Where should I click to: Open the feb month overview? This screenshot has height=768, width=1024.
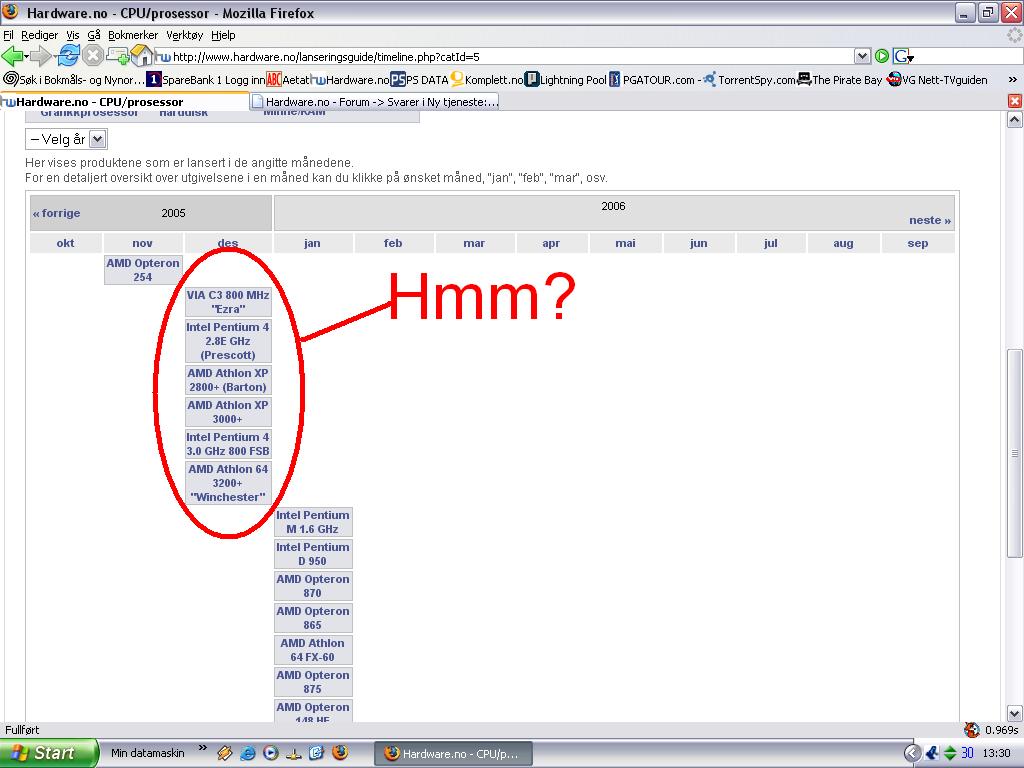[x=393, y=243]
